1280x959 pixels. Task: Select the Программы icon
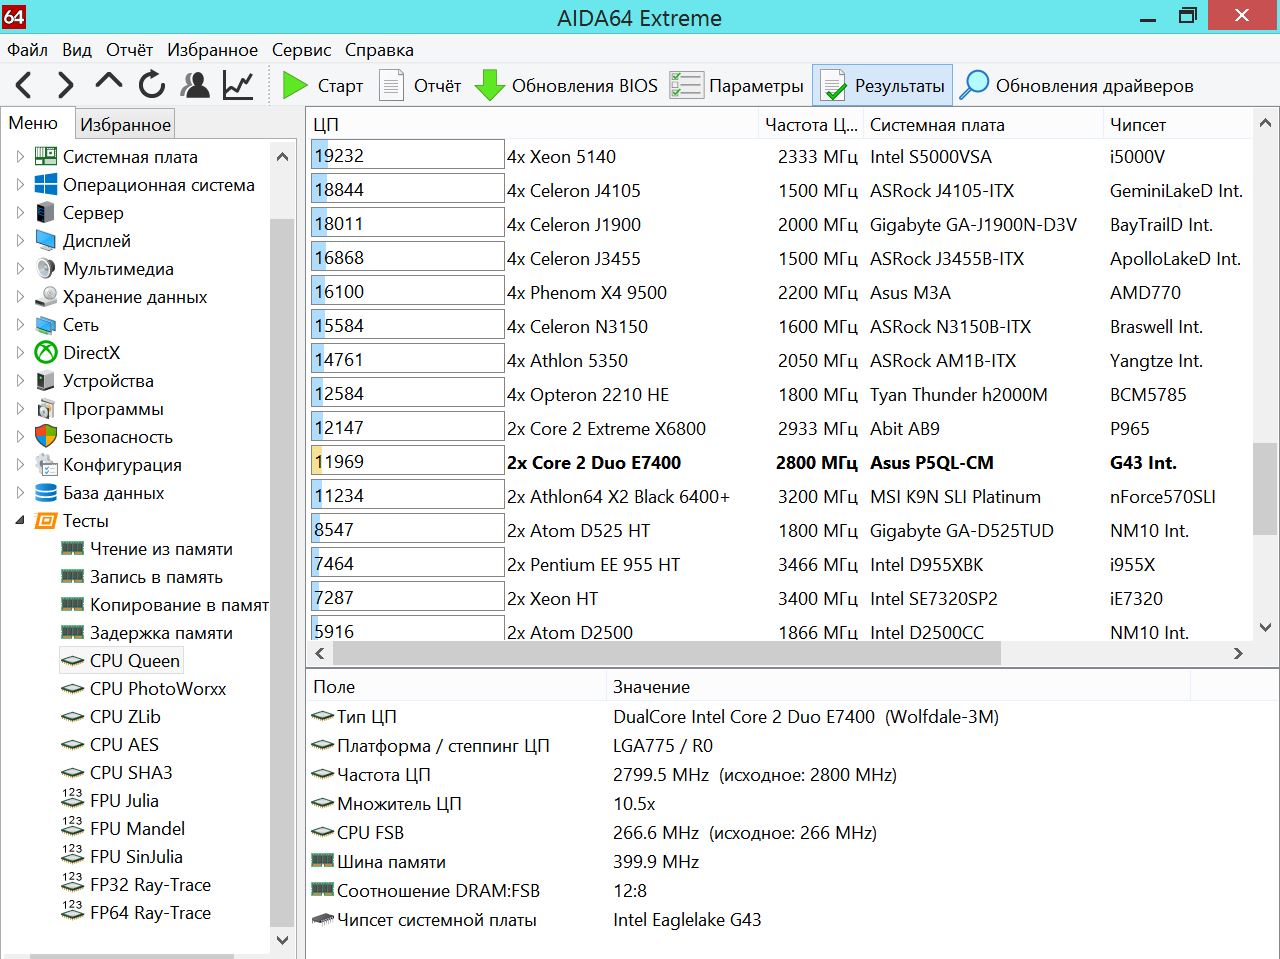[46, 408]
